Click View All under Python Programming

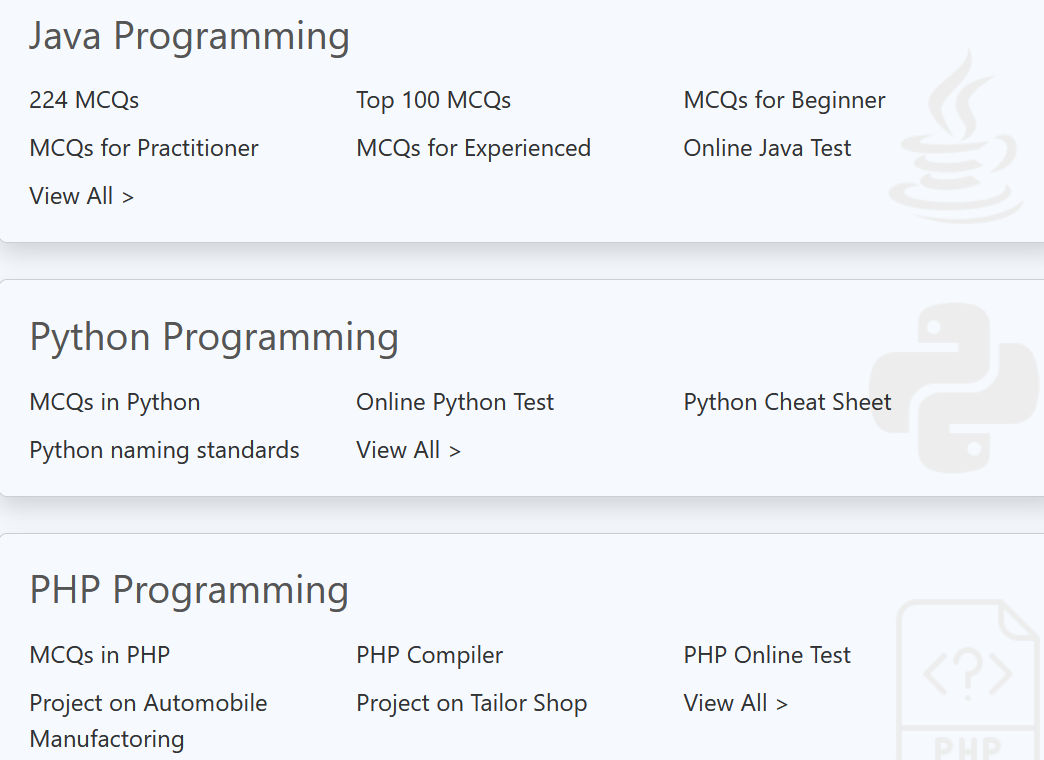(x=409, y=450)
